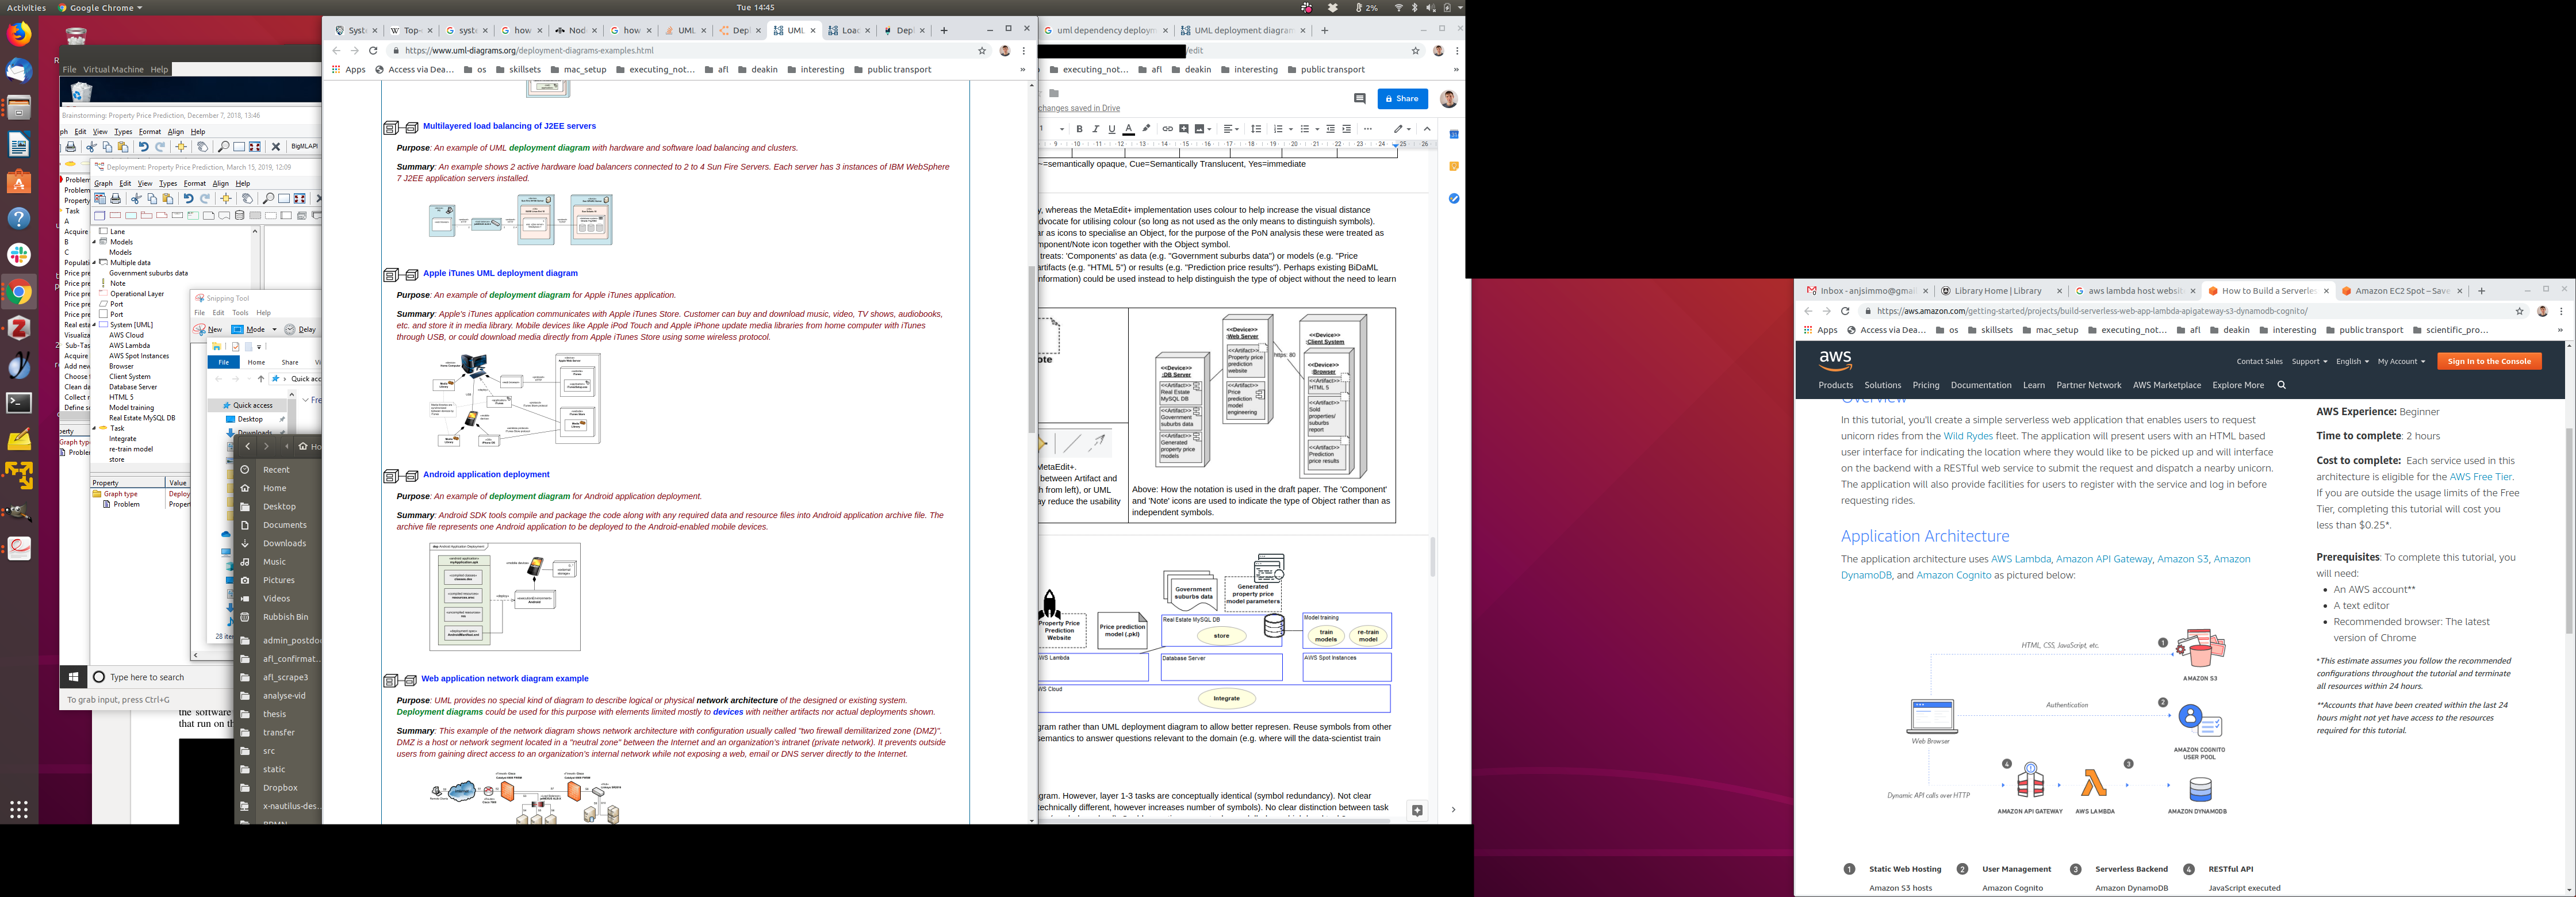Click the AWS search magnifier icon
The image size is (2576, 897).
[x=2281, y=385]
